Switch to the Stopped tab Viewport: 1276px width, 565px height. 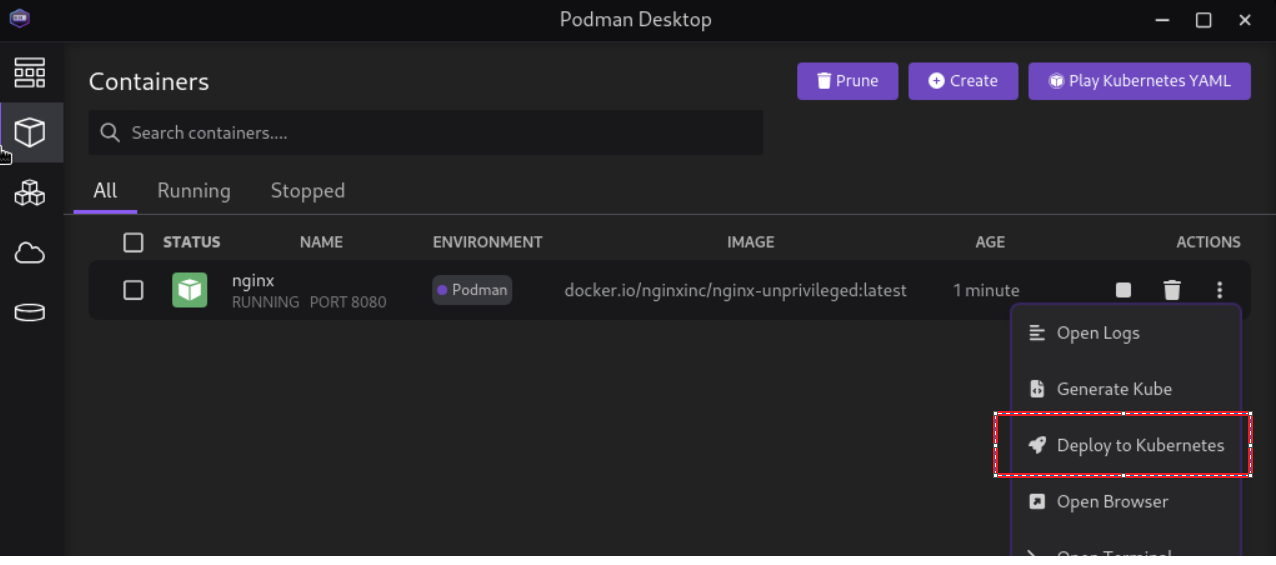[307, 190]
